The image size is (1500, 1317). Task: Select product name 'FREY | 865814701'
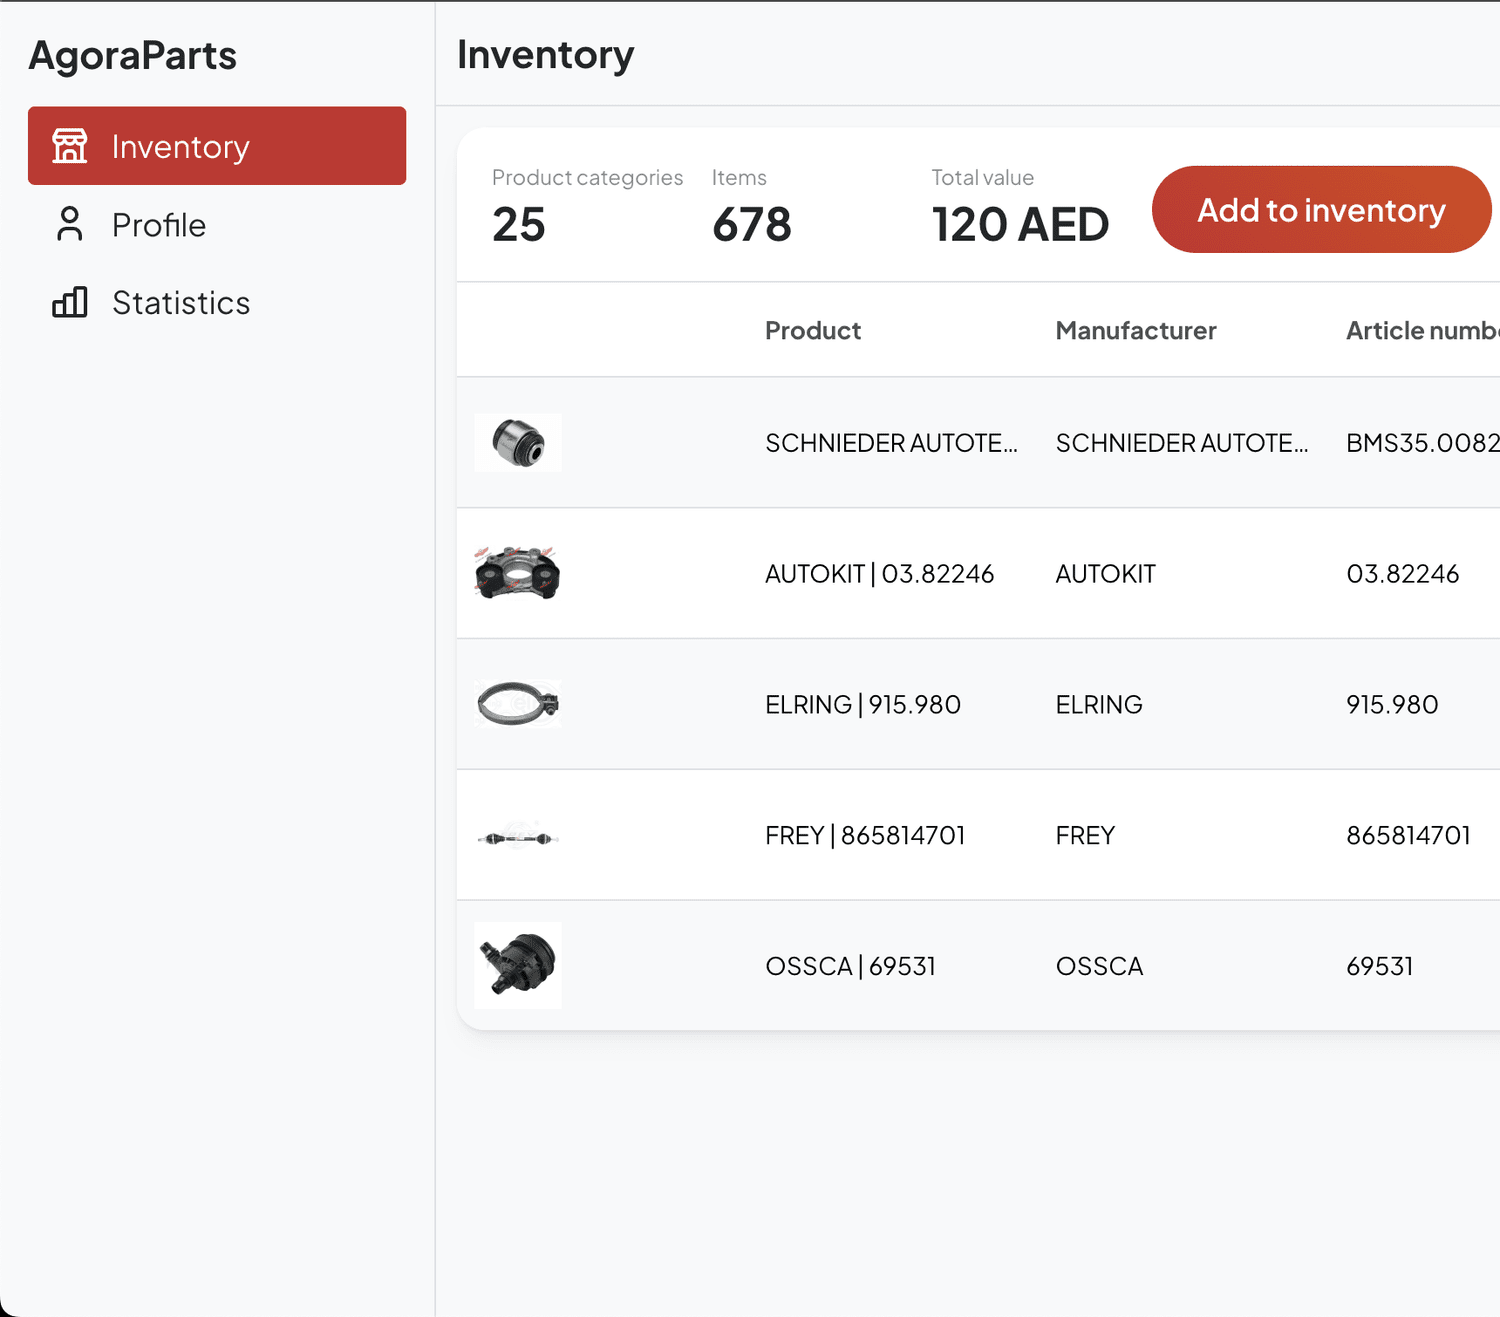[x=866, y=836]
